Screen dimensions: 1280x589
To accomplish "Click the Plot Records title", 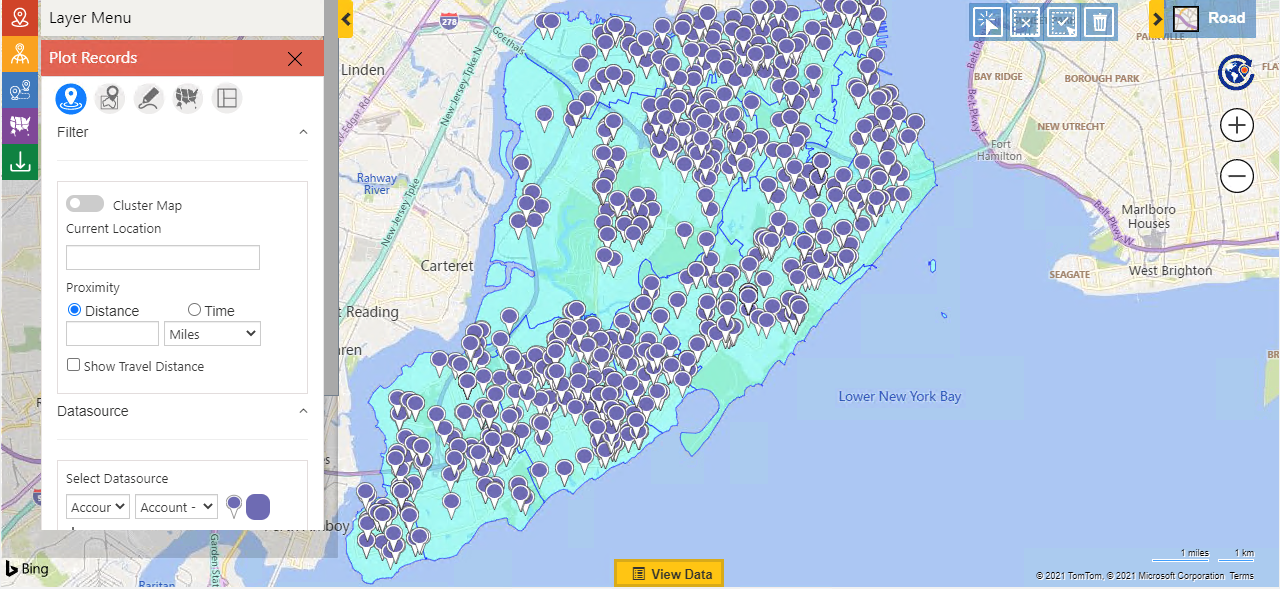I will (x=93, y=58).
